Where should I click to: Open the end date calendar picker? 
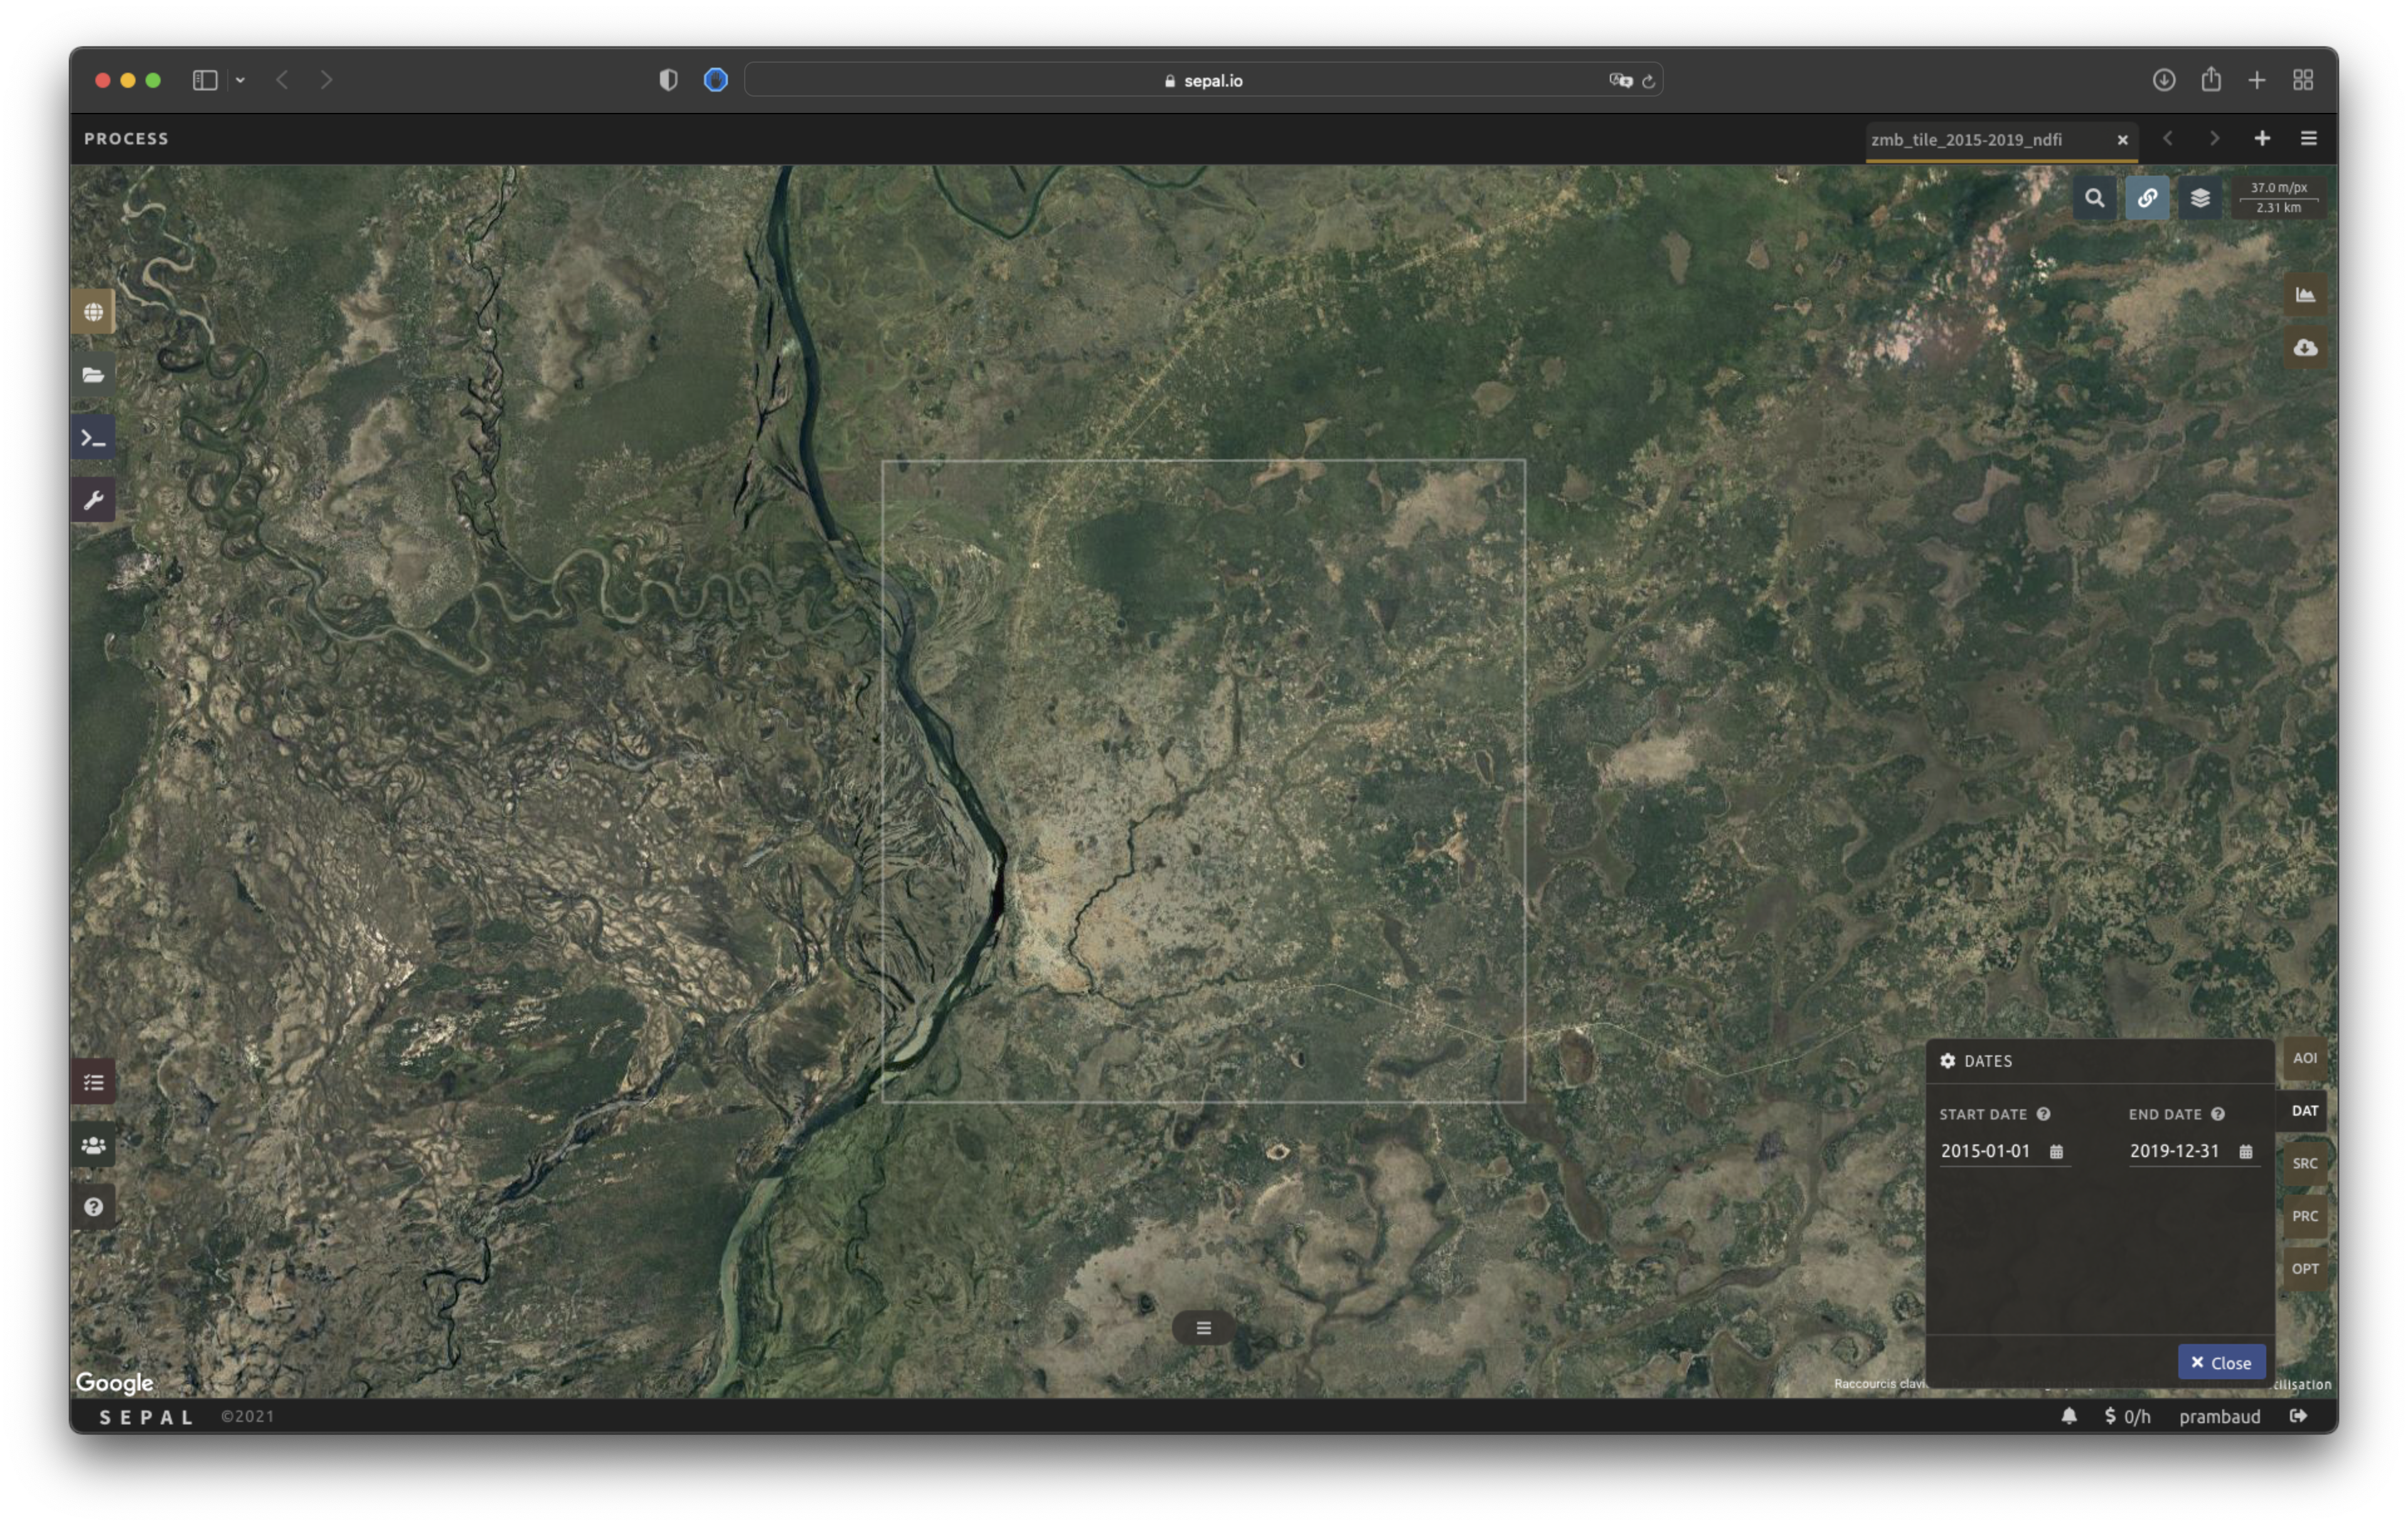(x=2245, y=1152)
